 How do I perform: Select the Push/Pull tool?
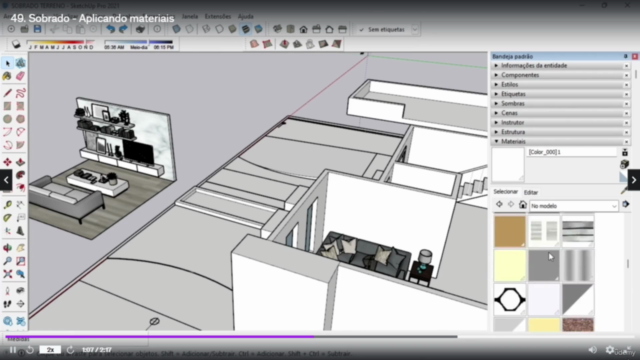tap(20, 162)
